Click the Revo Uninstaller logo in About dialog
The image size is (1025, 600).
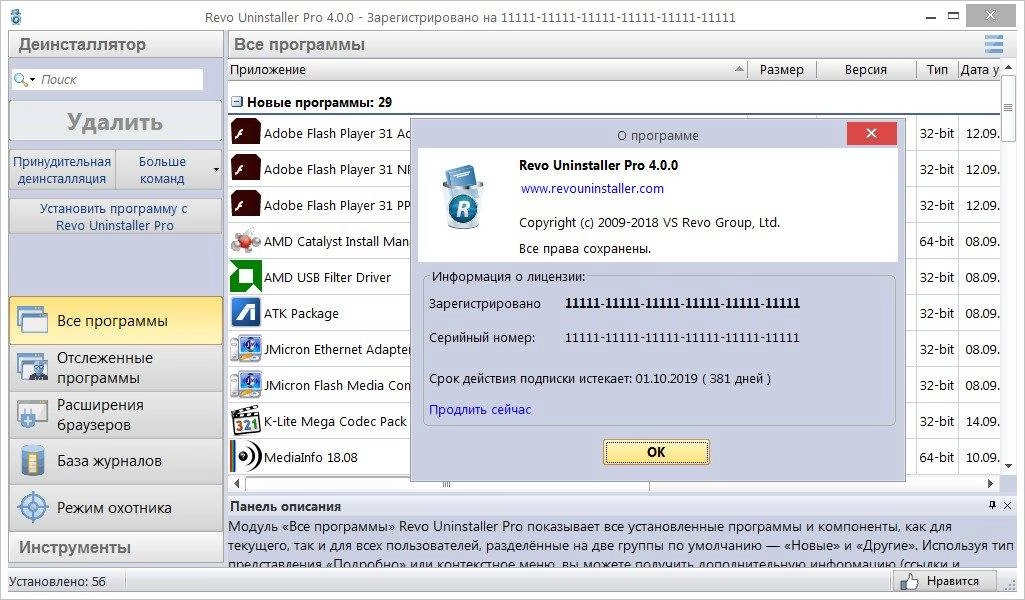point(463,196)
